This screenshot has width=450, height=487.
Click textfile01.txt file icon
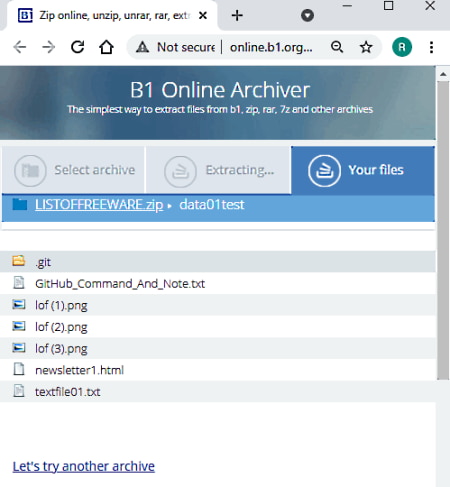point(19,391)
